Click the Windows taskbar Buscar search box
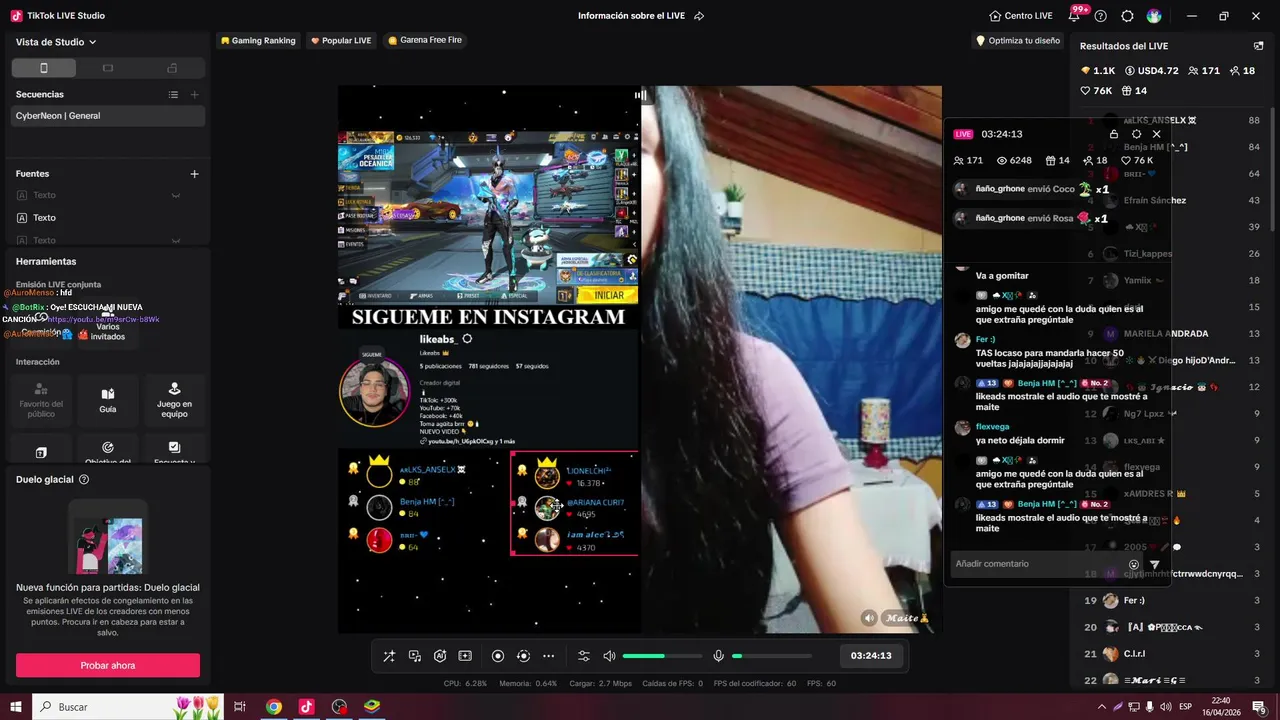The width and height of the screenshot is (1280, 720). tap(129, 707)
